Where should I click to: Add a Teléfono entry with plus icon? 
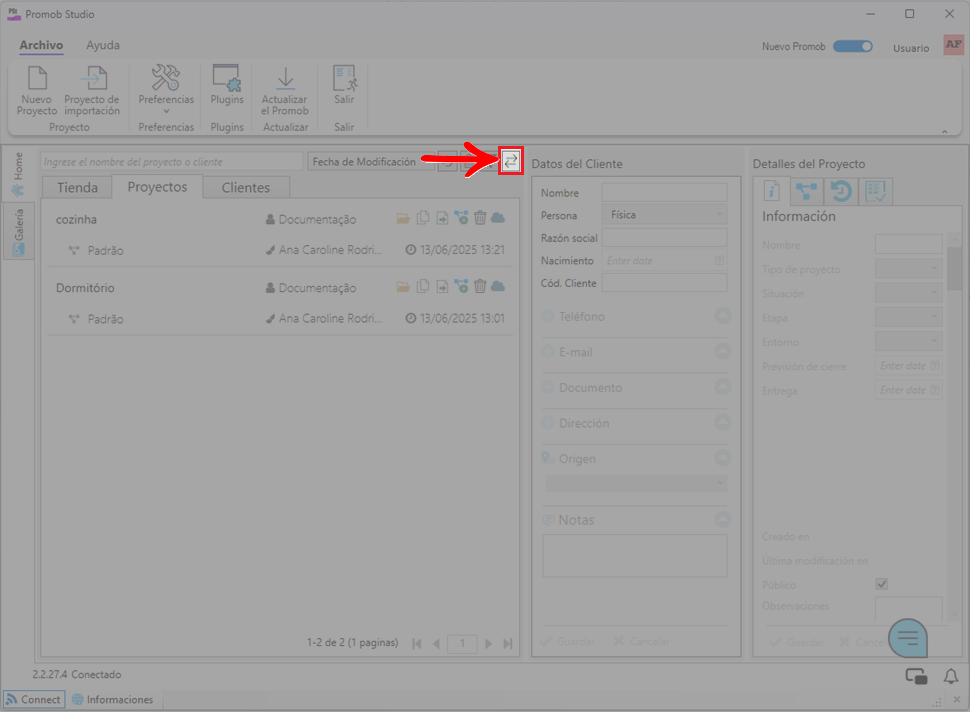pos(548,316)
